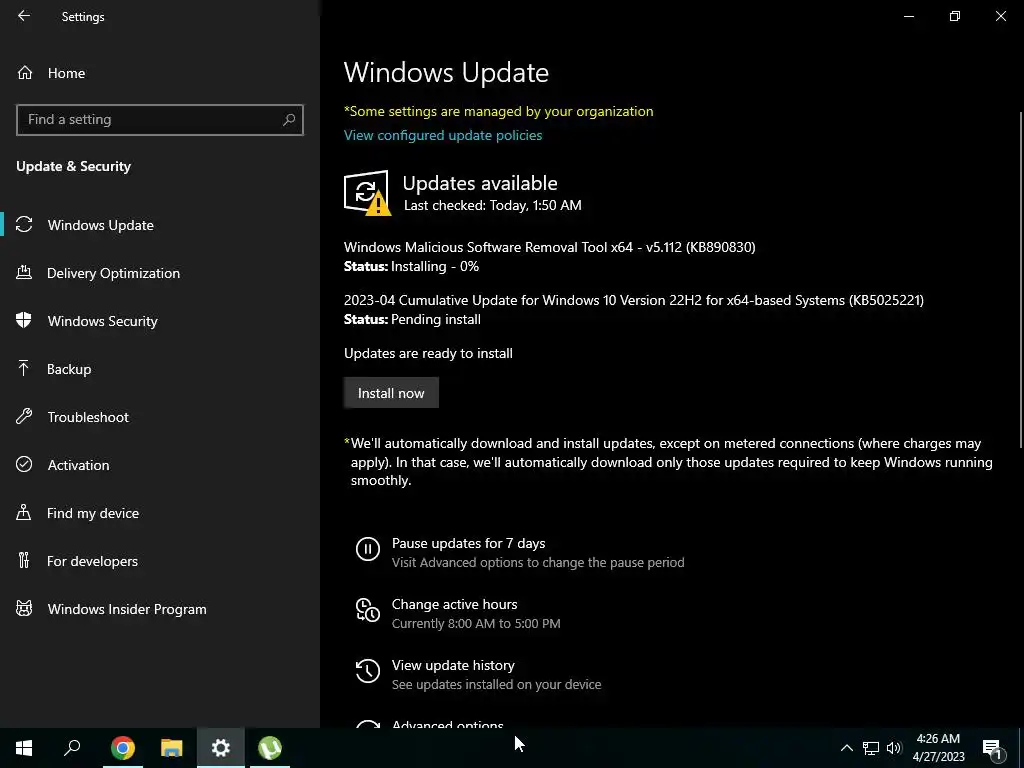Screen dimensions: 1024x768
Task: Open Find my device
Action: pos(160,513)
